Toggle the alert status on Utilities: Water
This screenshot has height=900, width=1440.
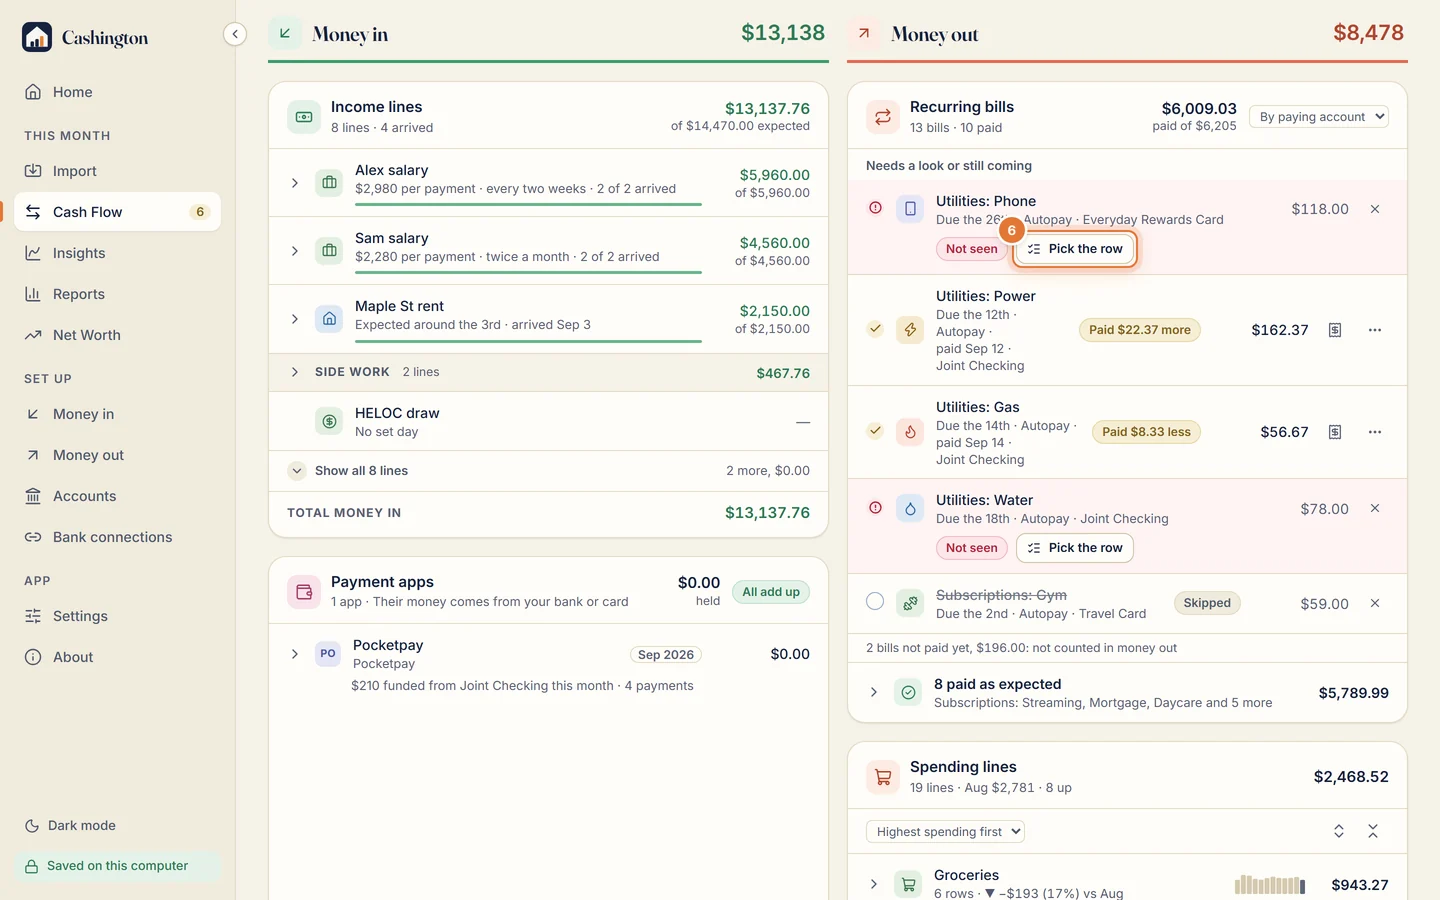(x=875, y=508)
